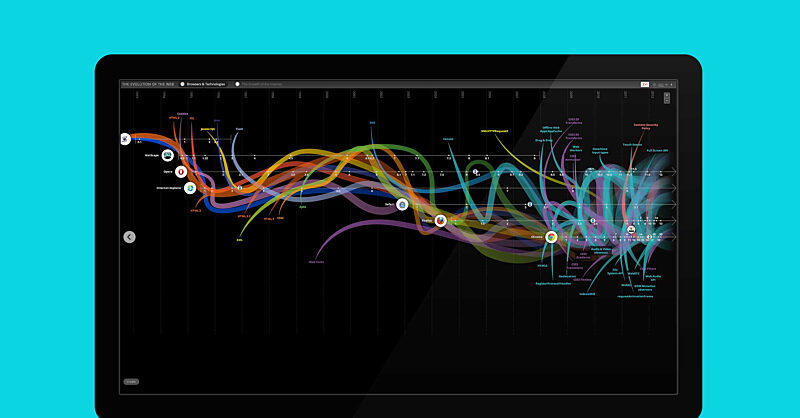Select the Audio & Video elements label
The image size is (800, 418).
[601, 251]
